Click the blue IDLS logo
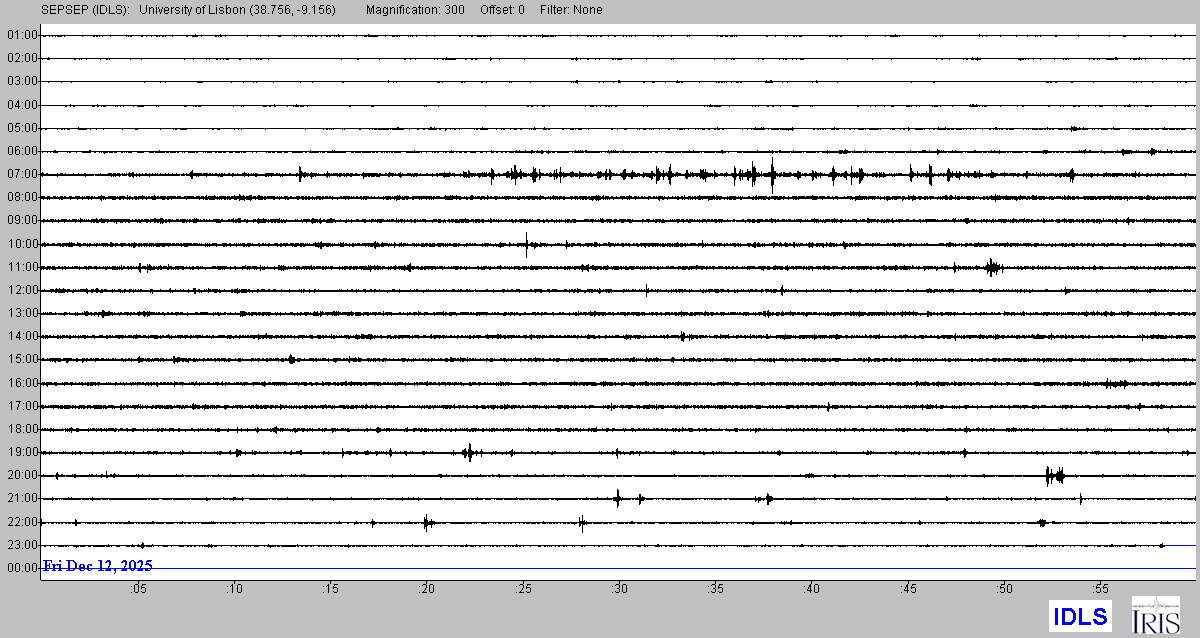The height and width of the screenshot is (638, 1200). (x=1081, y=616)
